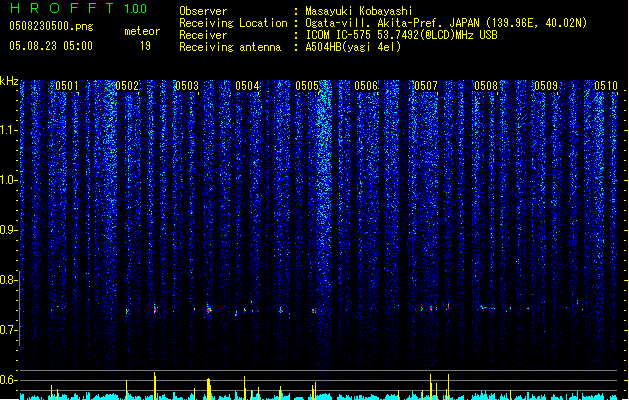The image size is (629, 400).
Task: Click the 1.0 kHz axis label
Action: coord(8,180)
